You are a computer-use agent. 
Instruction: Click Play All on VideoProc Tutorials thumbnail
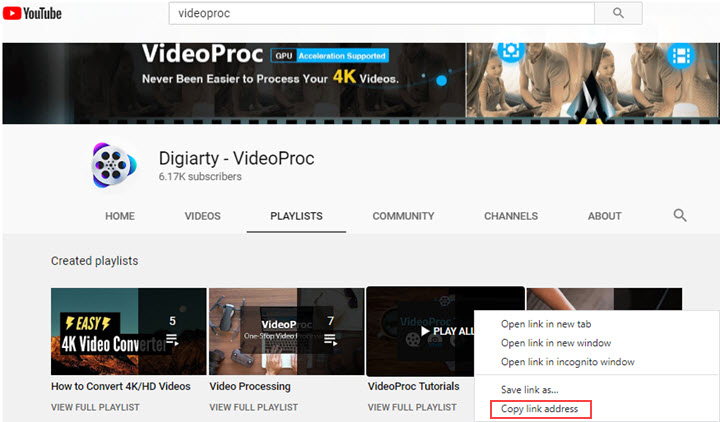tap(448, 331)
